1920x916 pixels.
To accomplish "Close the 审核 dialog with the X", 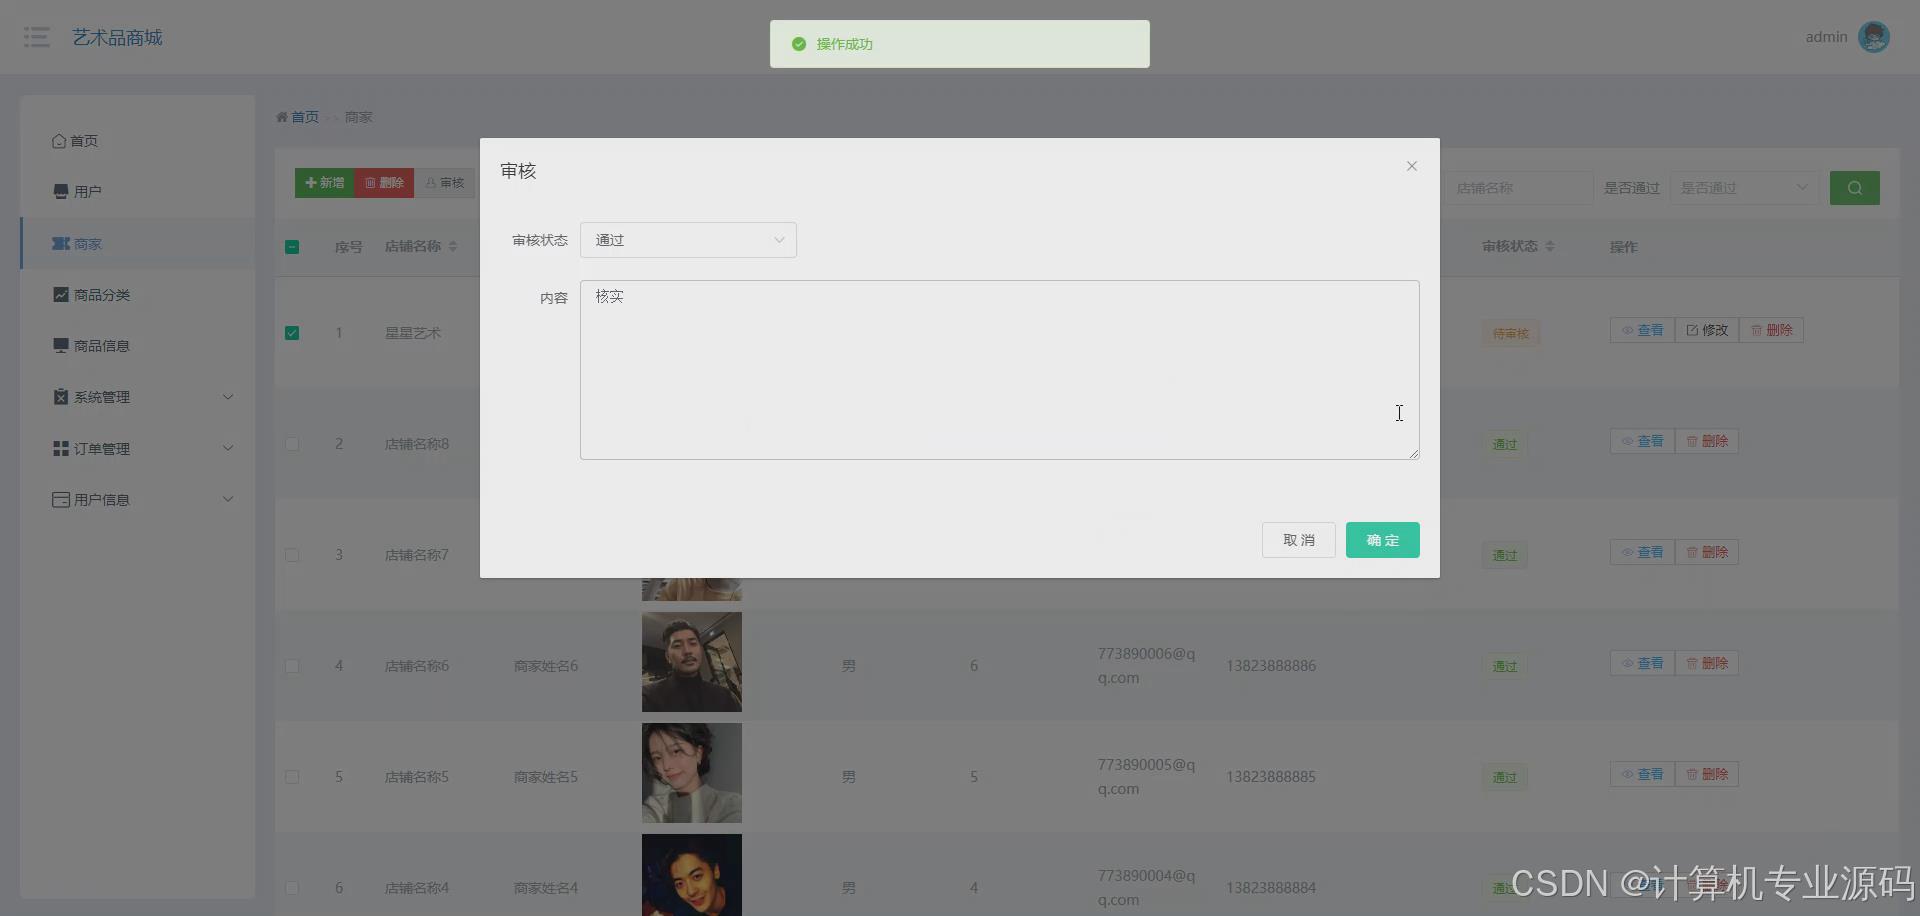I will click(1411, 166).
